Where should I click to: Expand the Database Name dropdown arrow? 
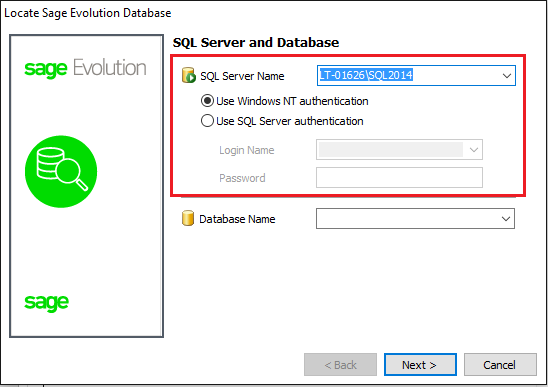(506, 219)
